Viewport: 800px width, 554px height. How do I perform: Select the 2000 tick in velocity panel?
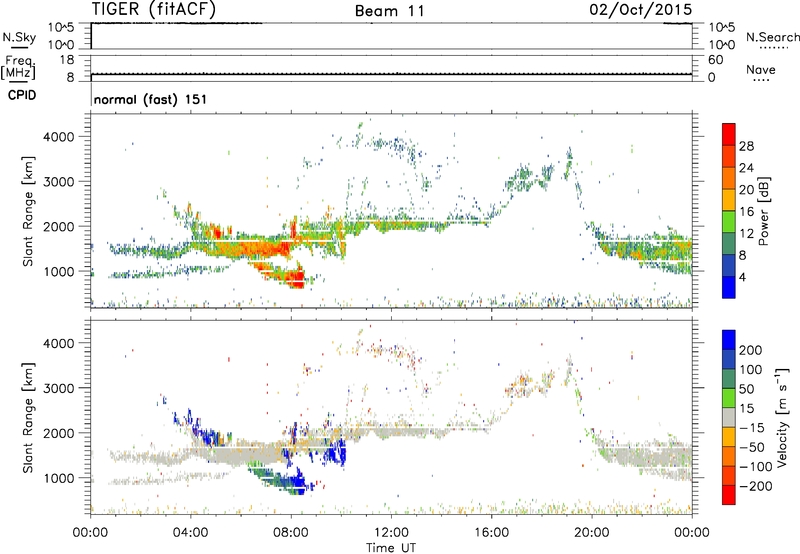click(58, 433)
